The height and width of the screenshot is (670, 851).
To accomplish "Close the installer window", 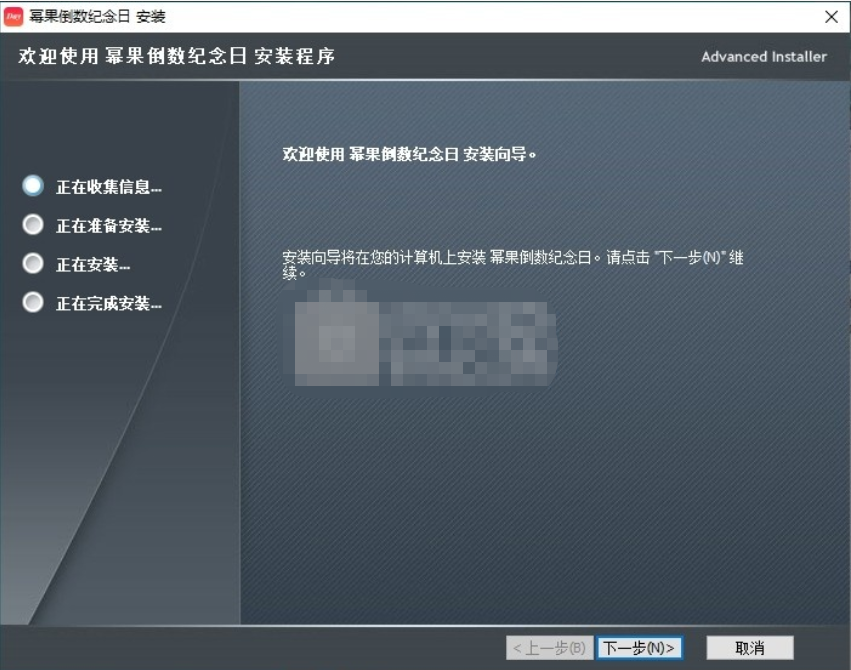I will click(831, 17).
